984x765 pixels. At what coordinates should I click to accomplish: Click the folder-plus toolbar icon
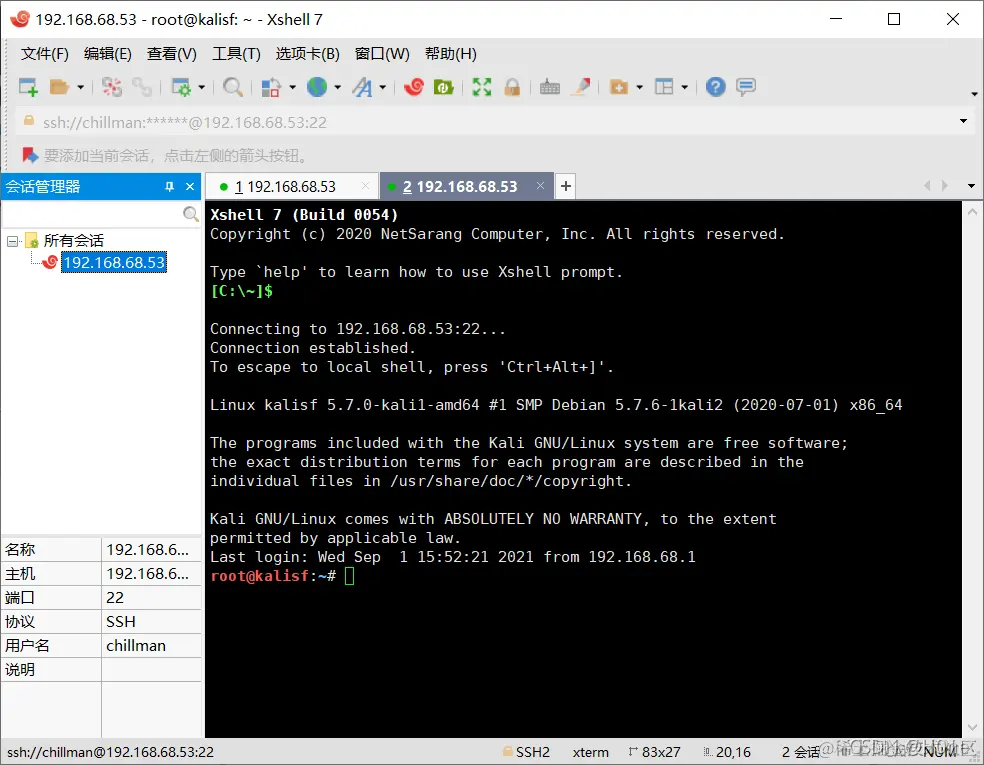(x=619, y=87)
